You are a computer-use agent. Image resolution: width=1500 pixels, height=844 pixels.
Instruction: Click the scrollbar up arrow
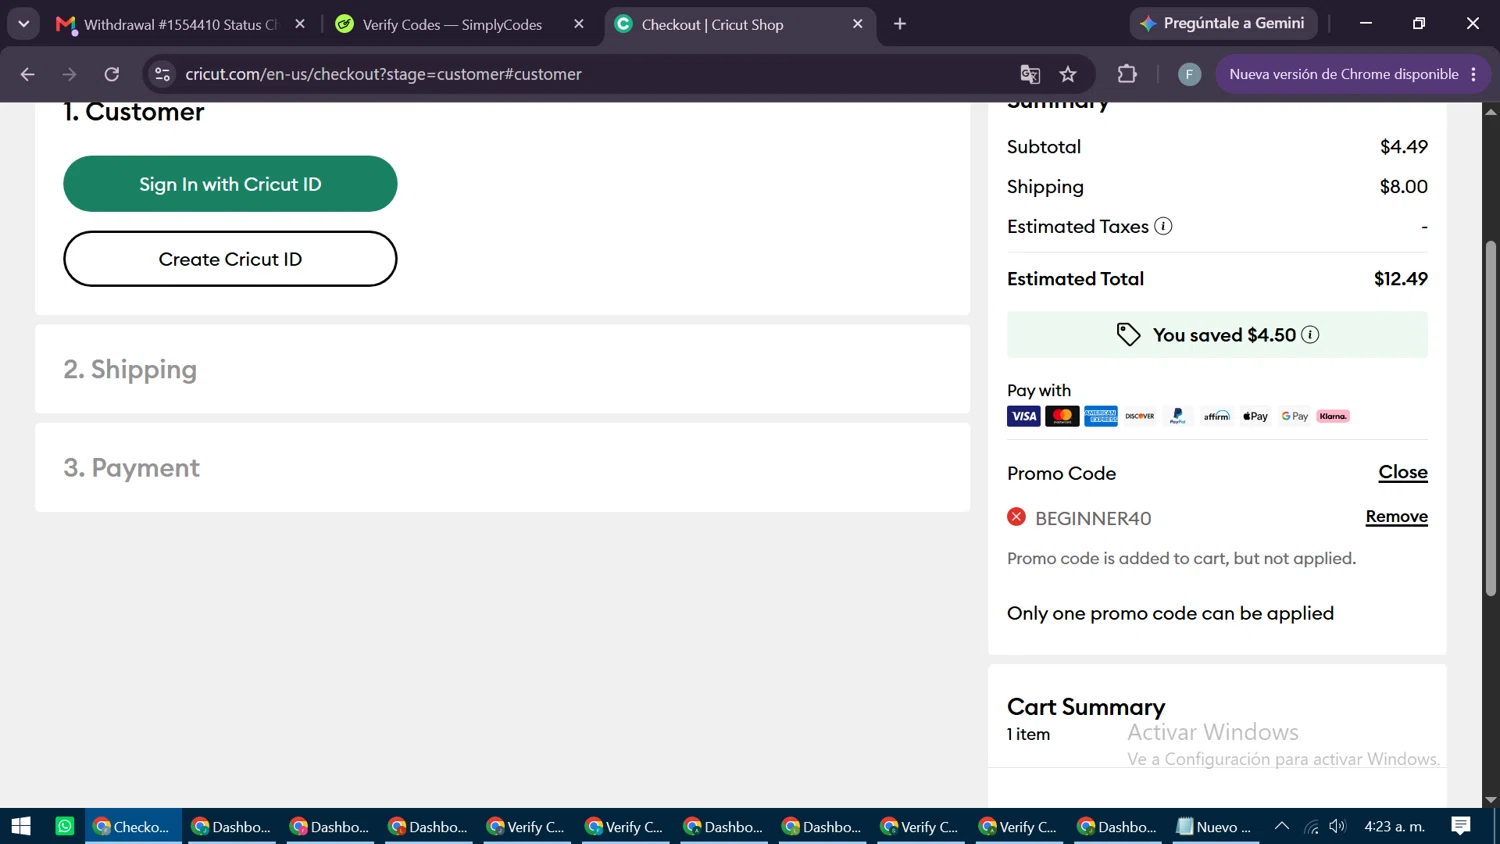(x=1491, y=111)
